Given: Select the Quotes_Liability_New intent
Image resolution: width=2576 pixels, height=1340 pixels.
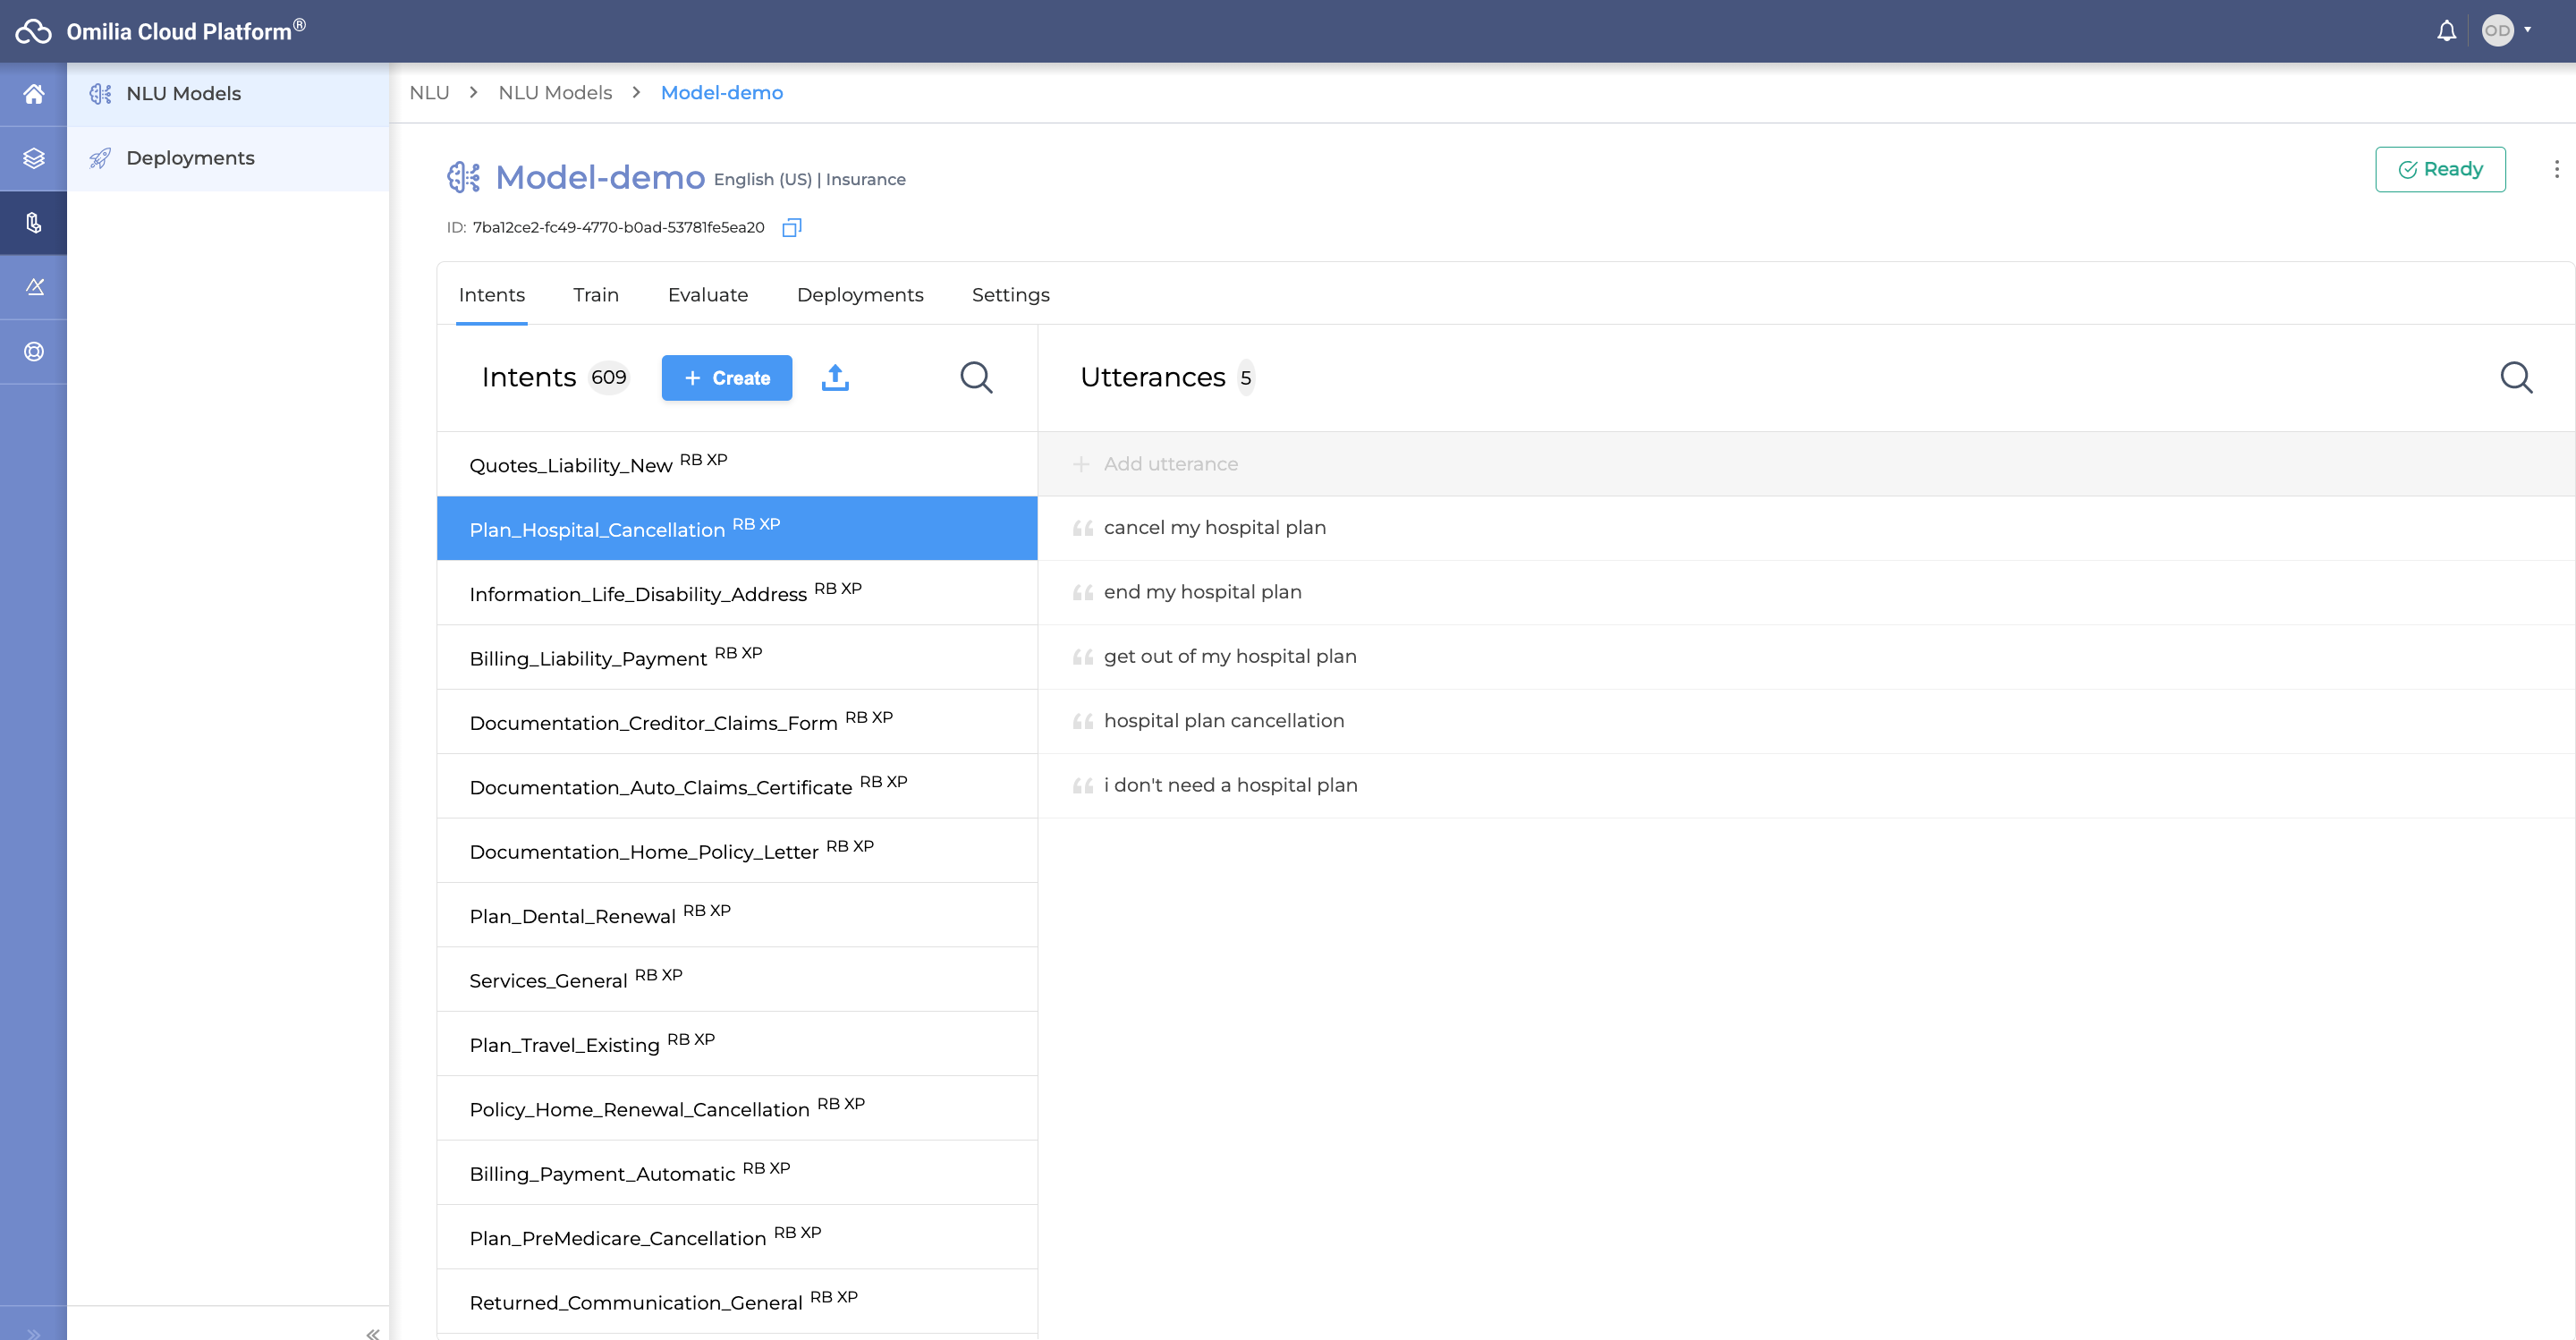Looking at the screenshot, I should (571, 465).
